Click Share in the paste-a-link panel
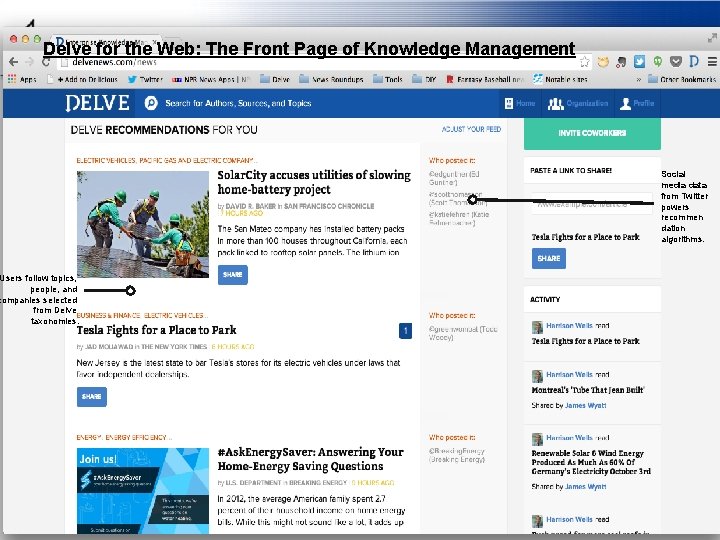 coord(549,259)
